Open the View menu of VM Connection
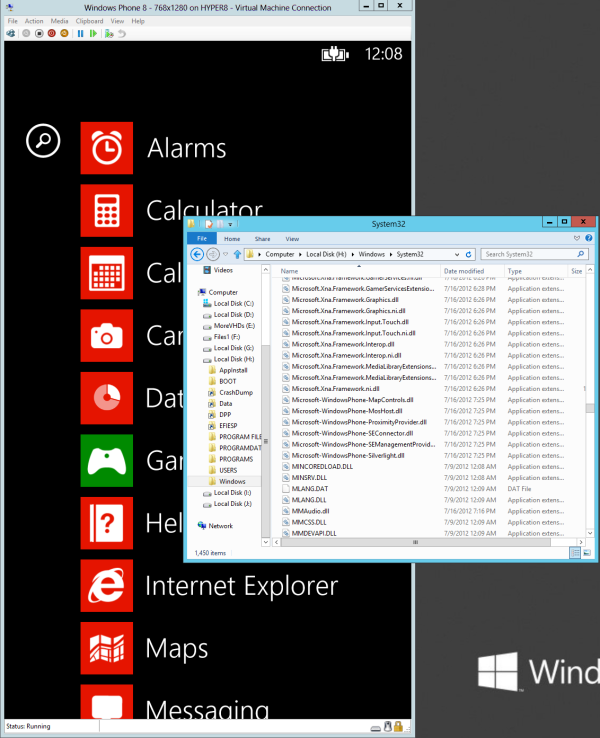This screenshot has height=738, width=600. tap(117, 21)
